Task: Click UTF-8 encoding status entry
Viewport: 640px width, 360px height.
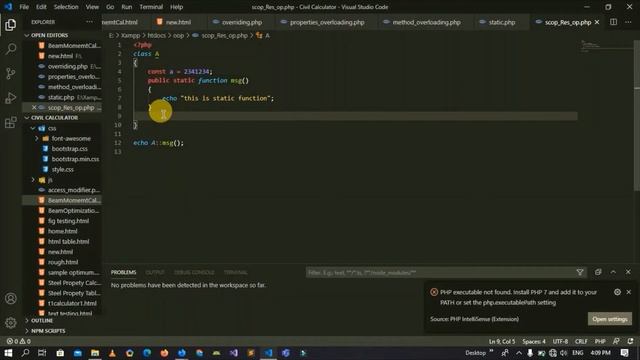Action: click(x=560, y=341)
